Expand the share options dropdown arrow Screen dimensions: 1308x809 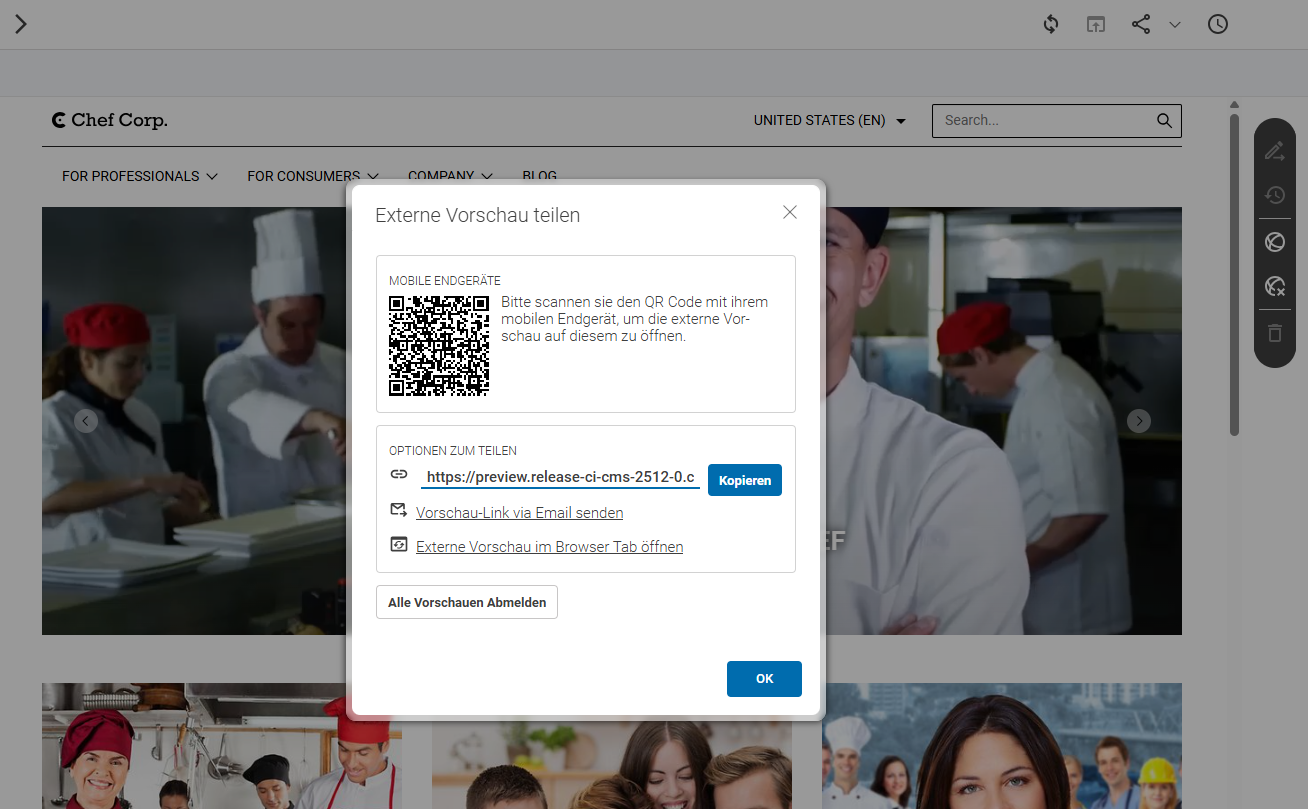[1175, 25]
